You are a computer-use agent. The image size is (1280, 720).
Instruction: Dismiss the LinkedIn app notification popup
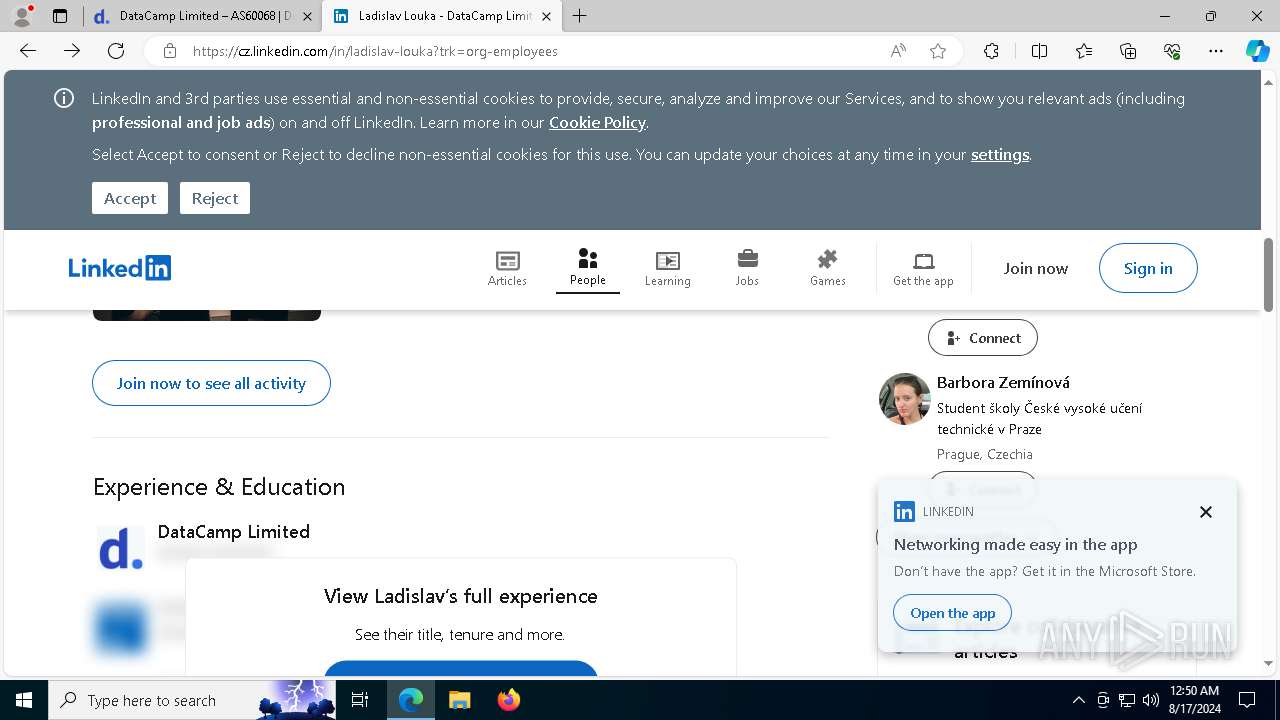[x=1206, y=512]
